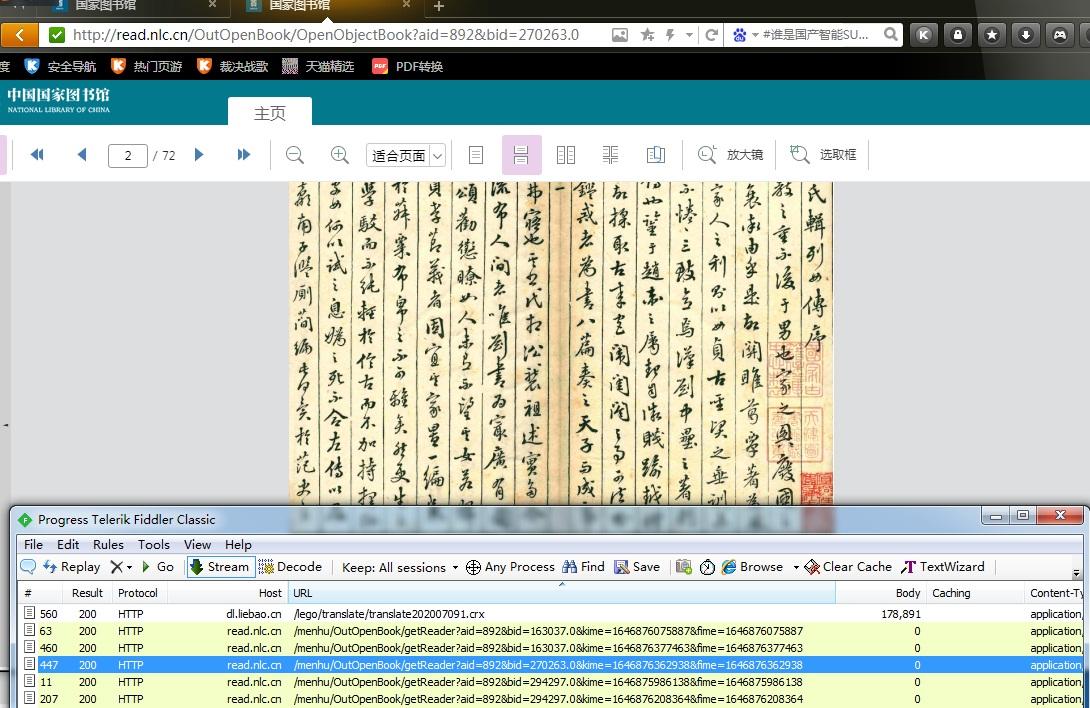
Task: Go to previous book page
Action: [82, 154]
